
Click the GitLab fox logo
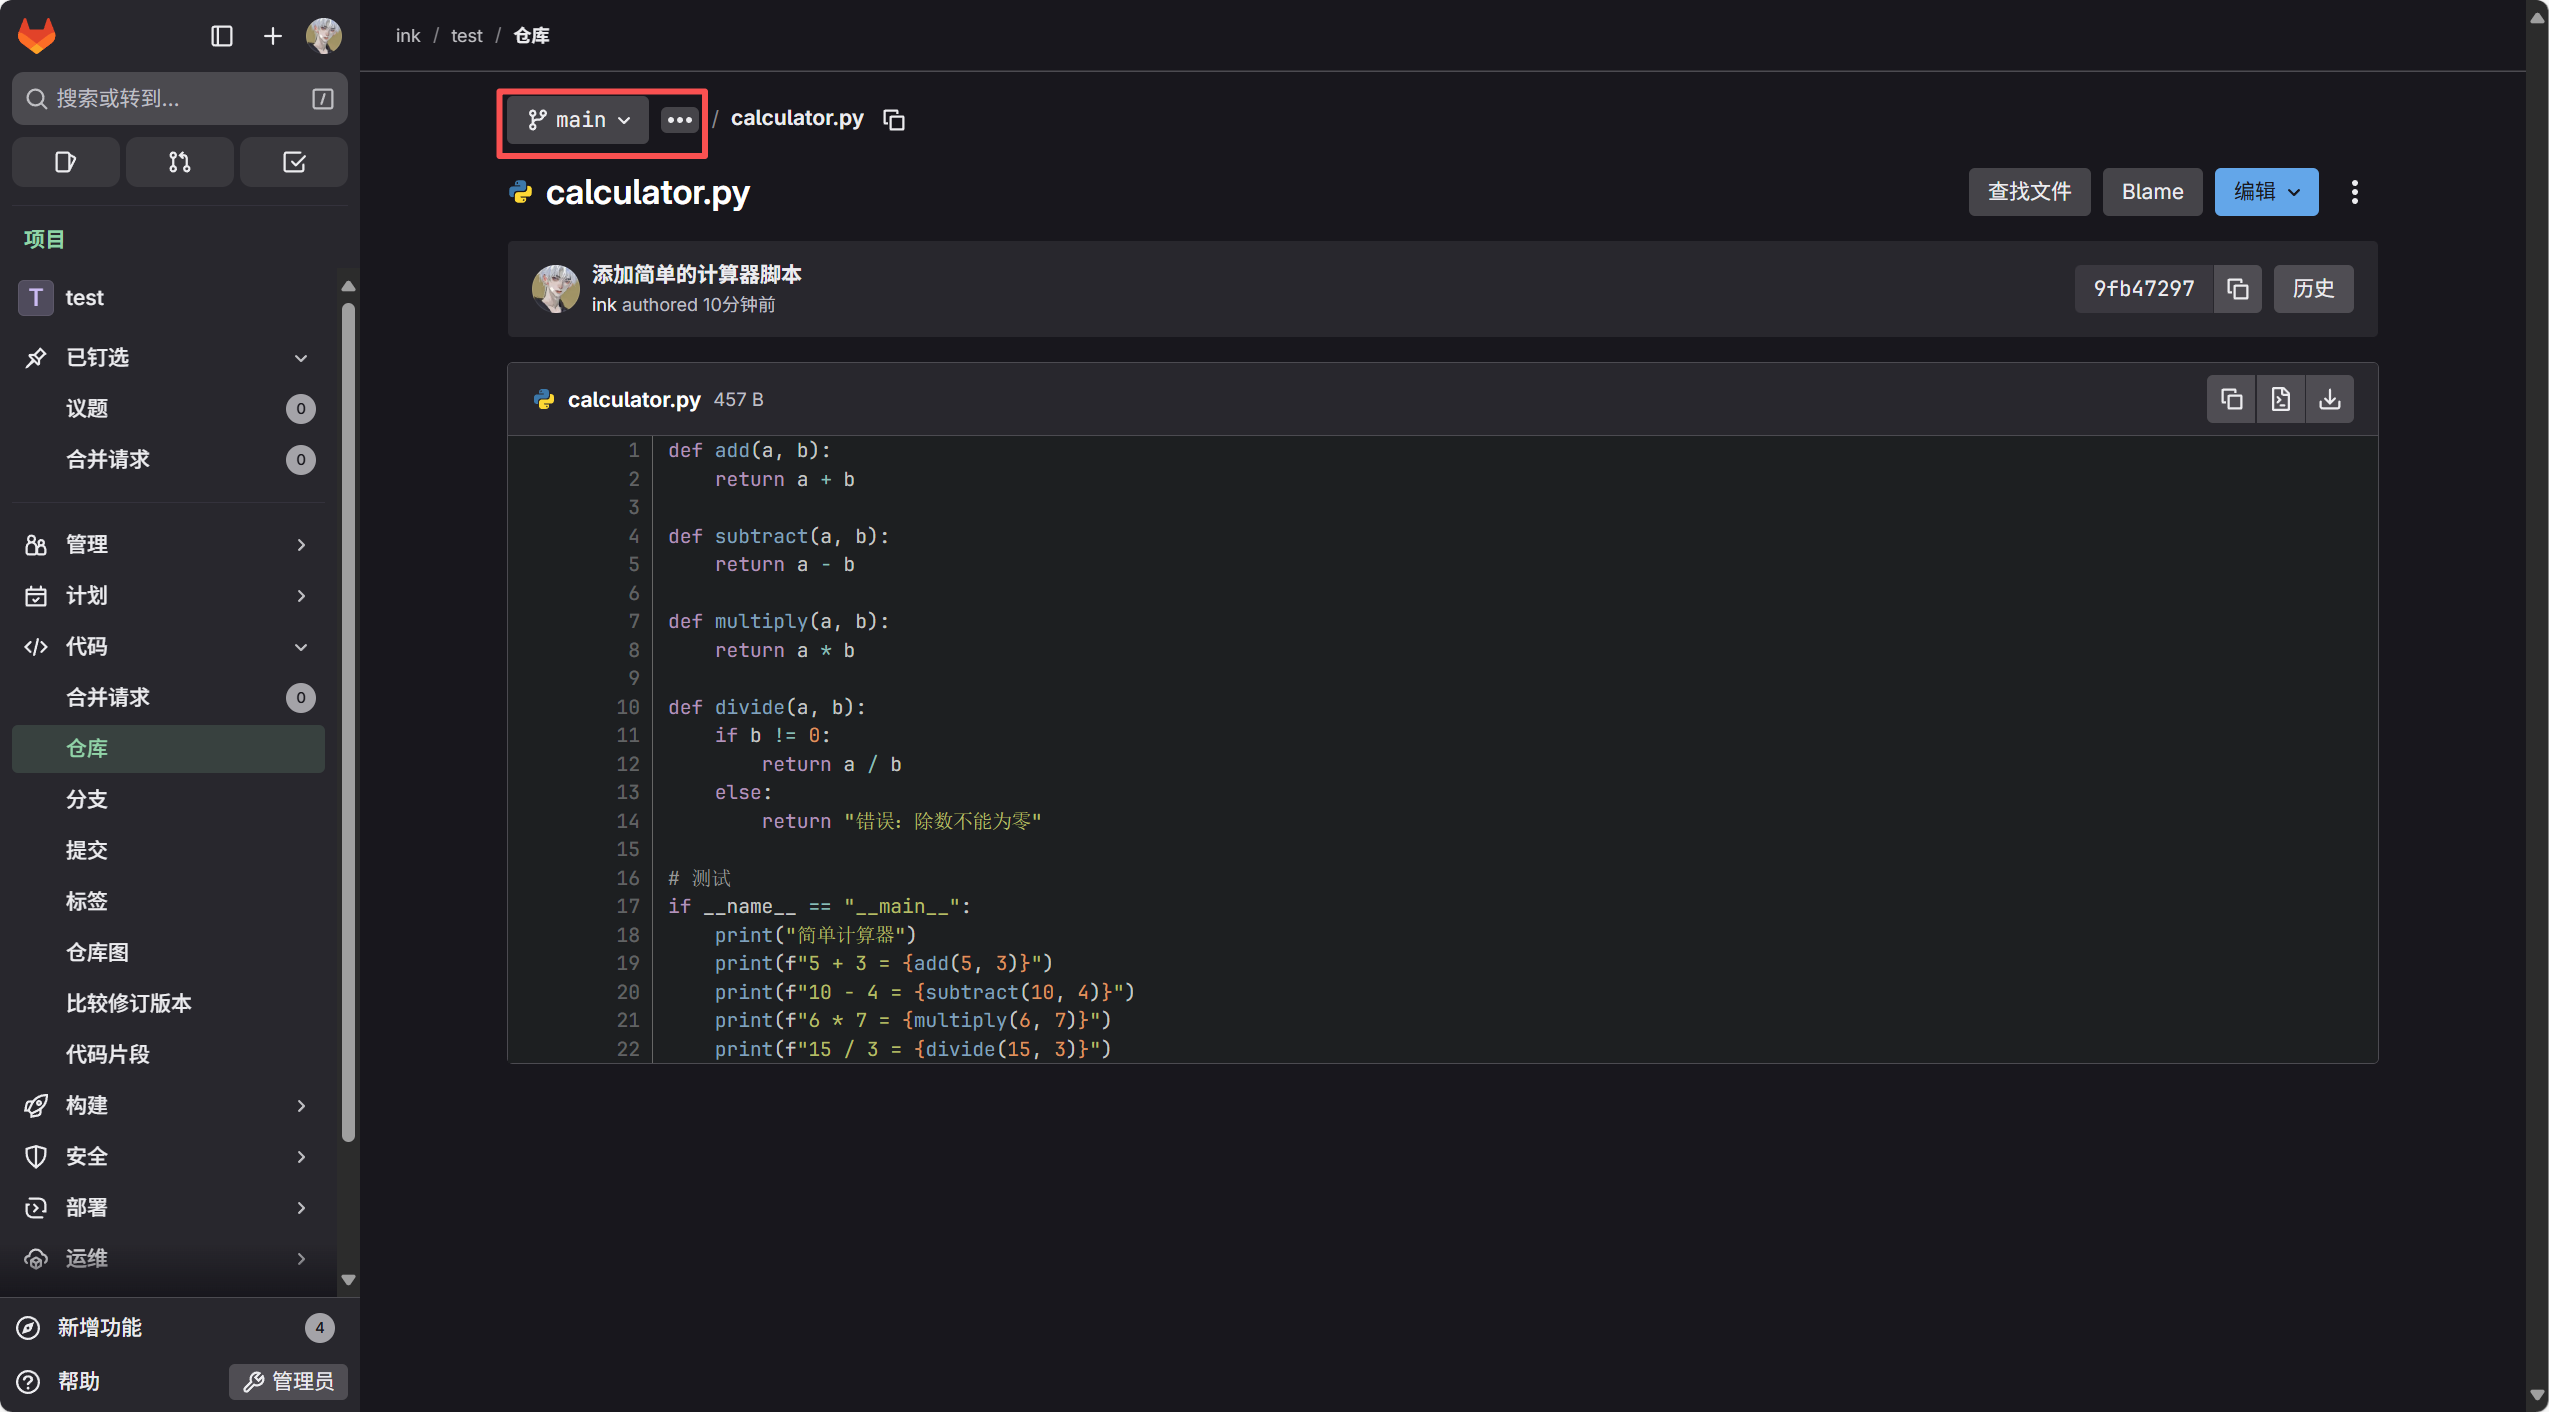pos(37,36)
